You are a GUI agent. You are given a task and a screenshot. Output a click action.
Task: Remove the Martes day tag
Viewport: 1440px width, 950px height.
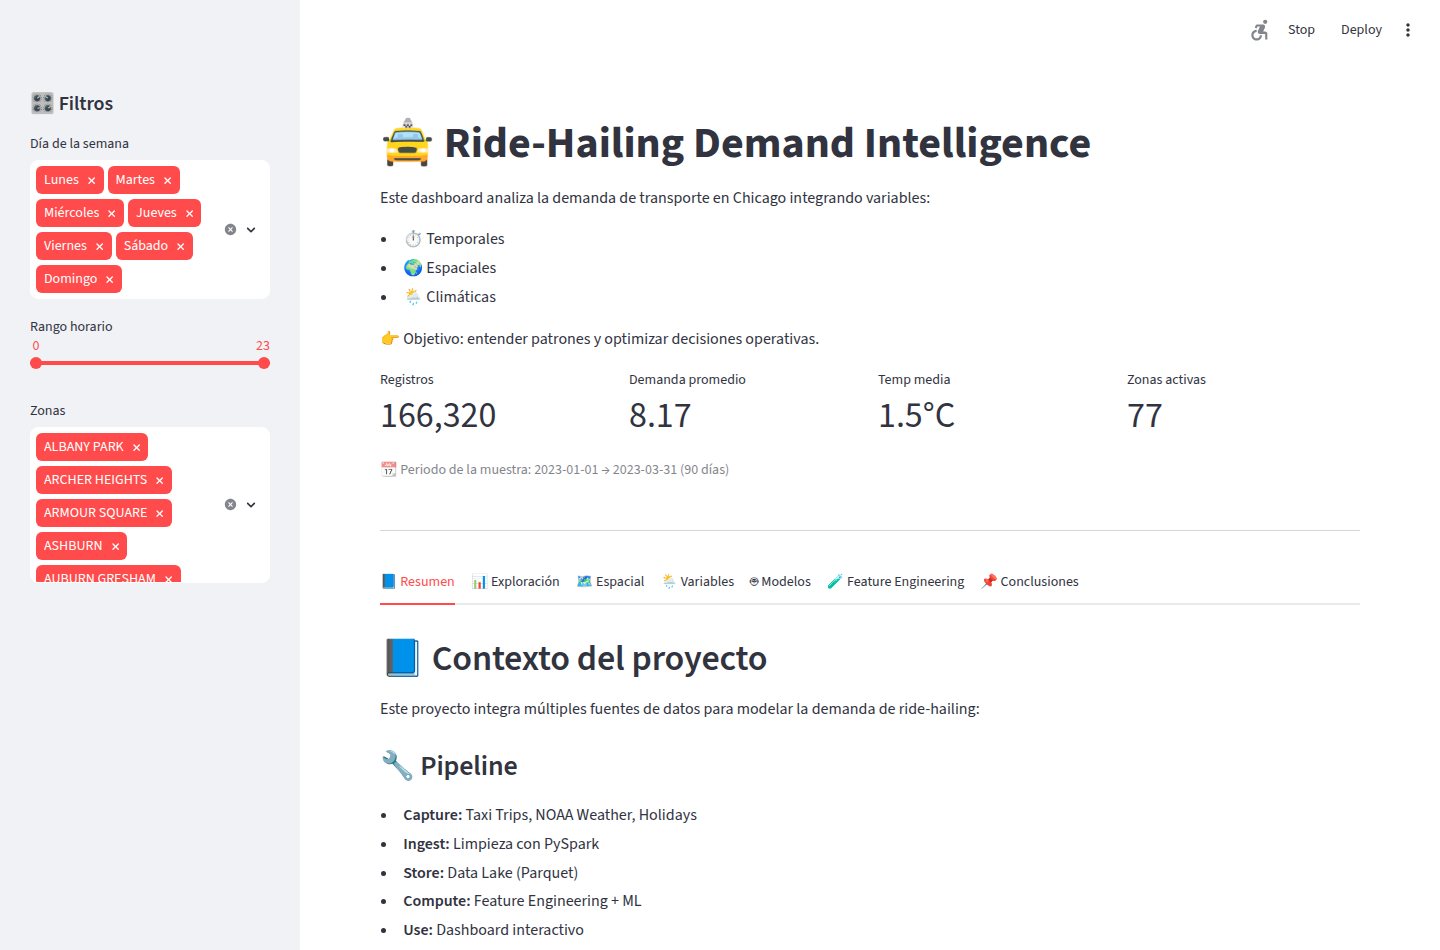[x=167, y=181]
